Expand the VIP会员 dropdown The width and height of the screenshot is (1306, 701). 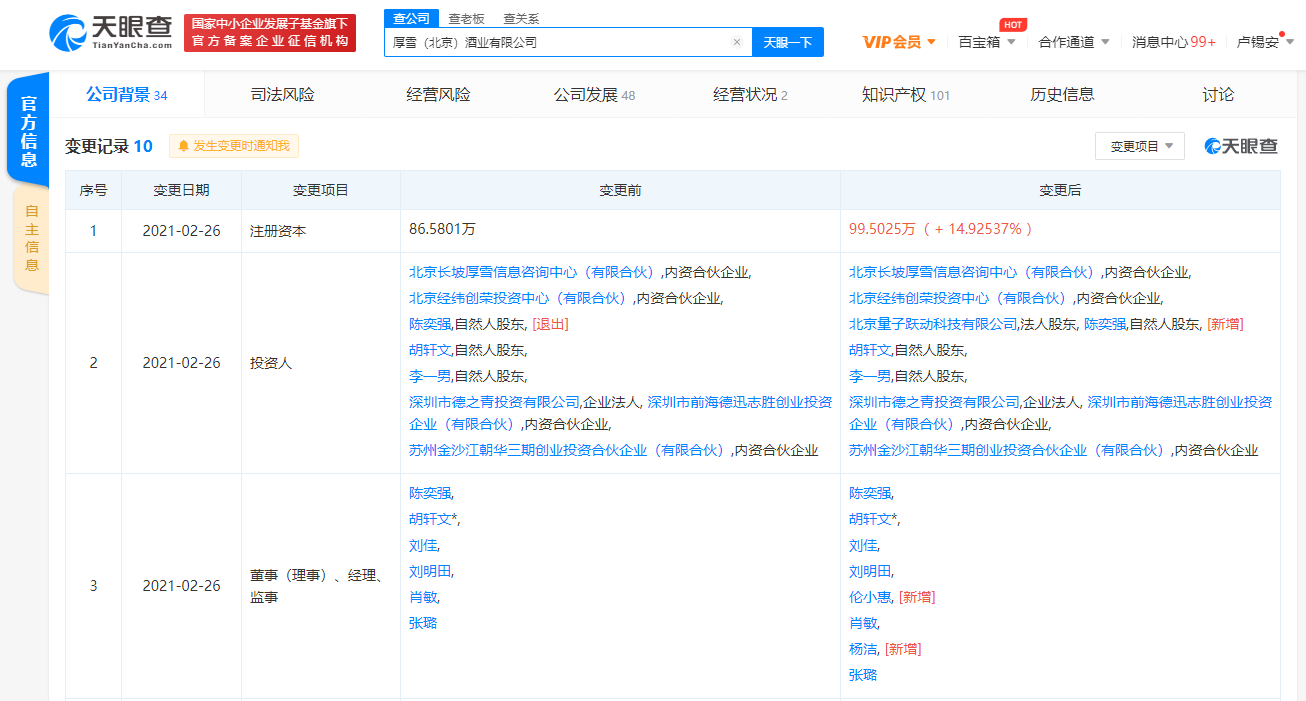tap(899, 42)
